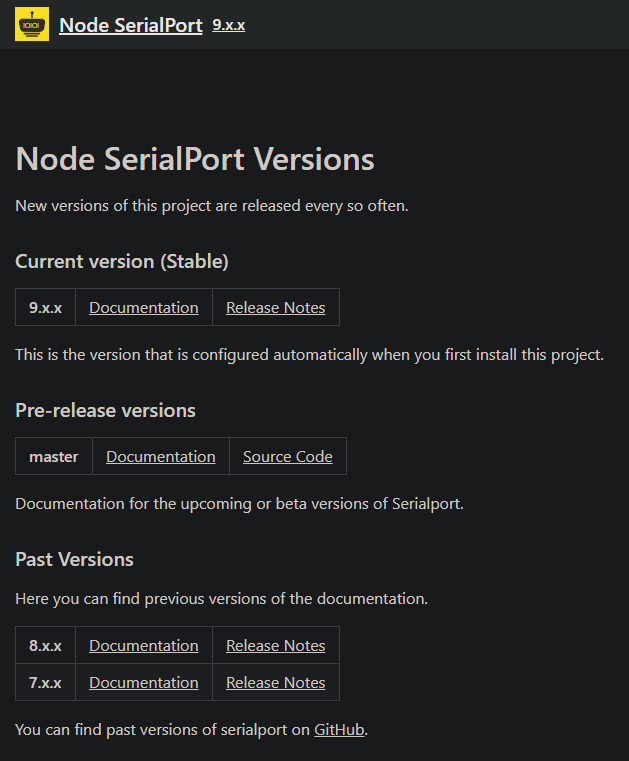View Release Notes for version 9.x.x
The width and height of the screenshot is (629, 761).
pos(276,308)
